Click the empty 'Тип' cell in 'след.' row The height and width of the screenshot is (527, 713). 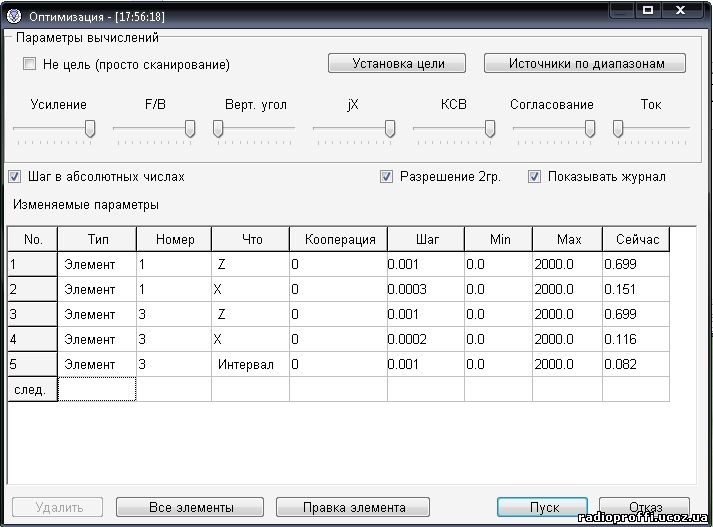(97, 389)
